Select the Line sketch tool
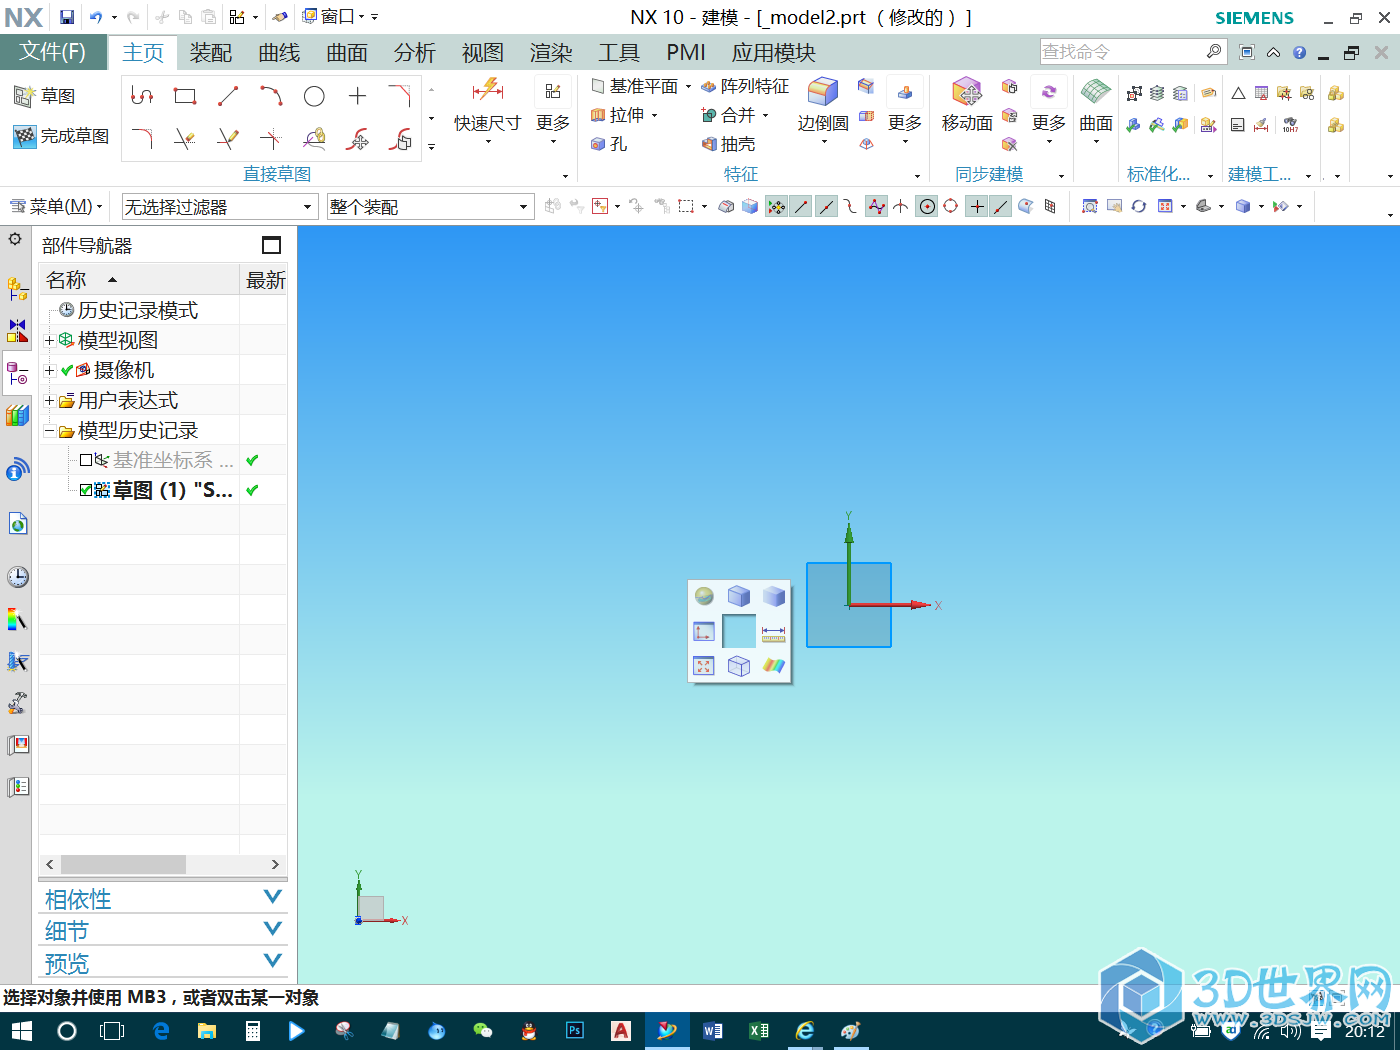This screenshot has height=1050, width=1400. [x=228, y=96]
